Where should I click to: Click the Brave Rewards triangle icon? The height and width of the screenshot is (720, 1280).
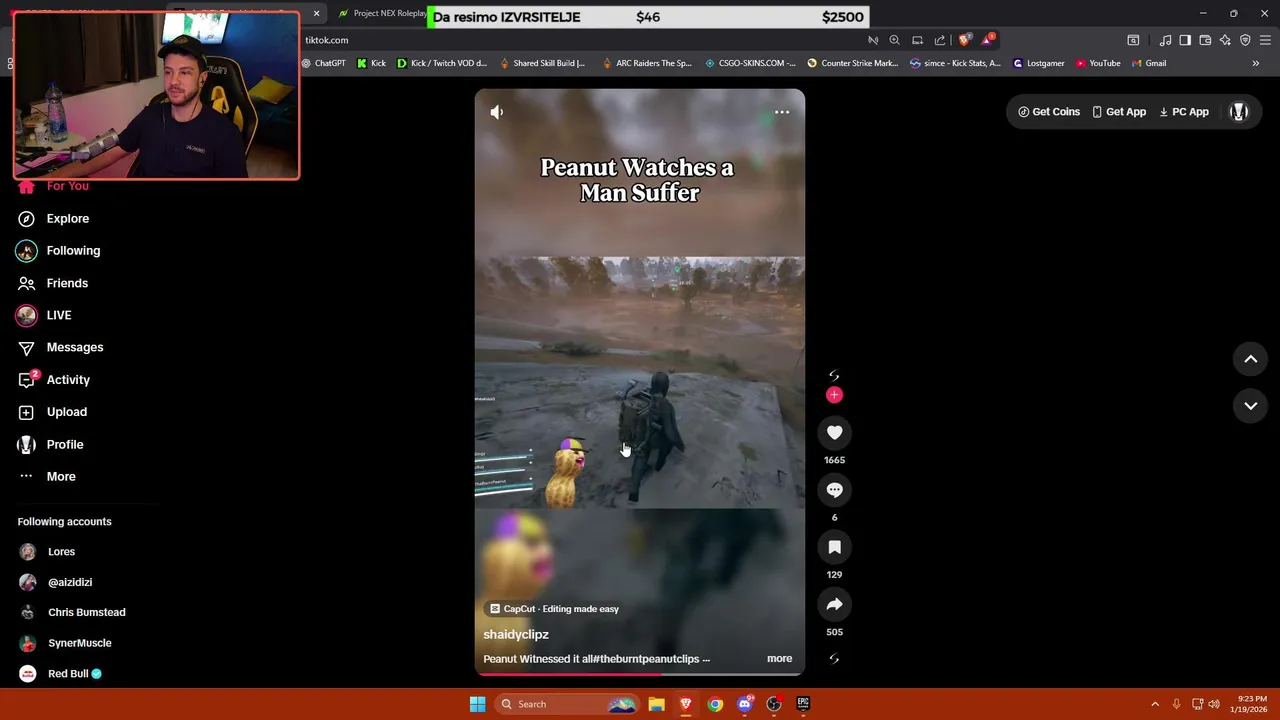(987, 40)
